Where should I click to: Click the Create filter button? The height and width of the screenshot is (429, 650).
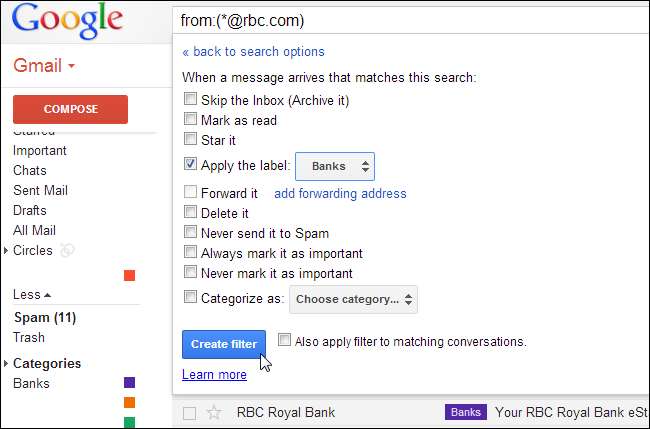pos(224,344)
